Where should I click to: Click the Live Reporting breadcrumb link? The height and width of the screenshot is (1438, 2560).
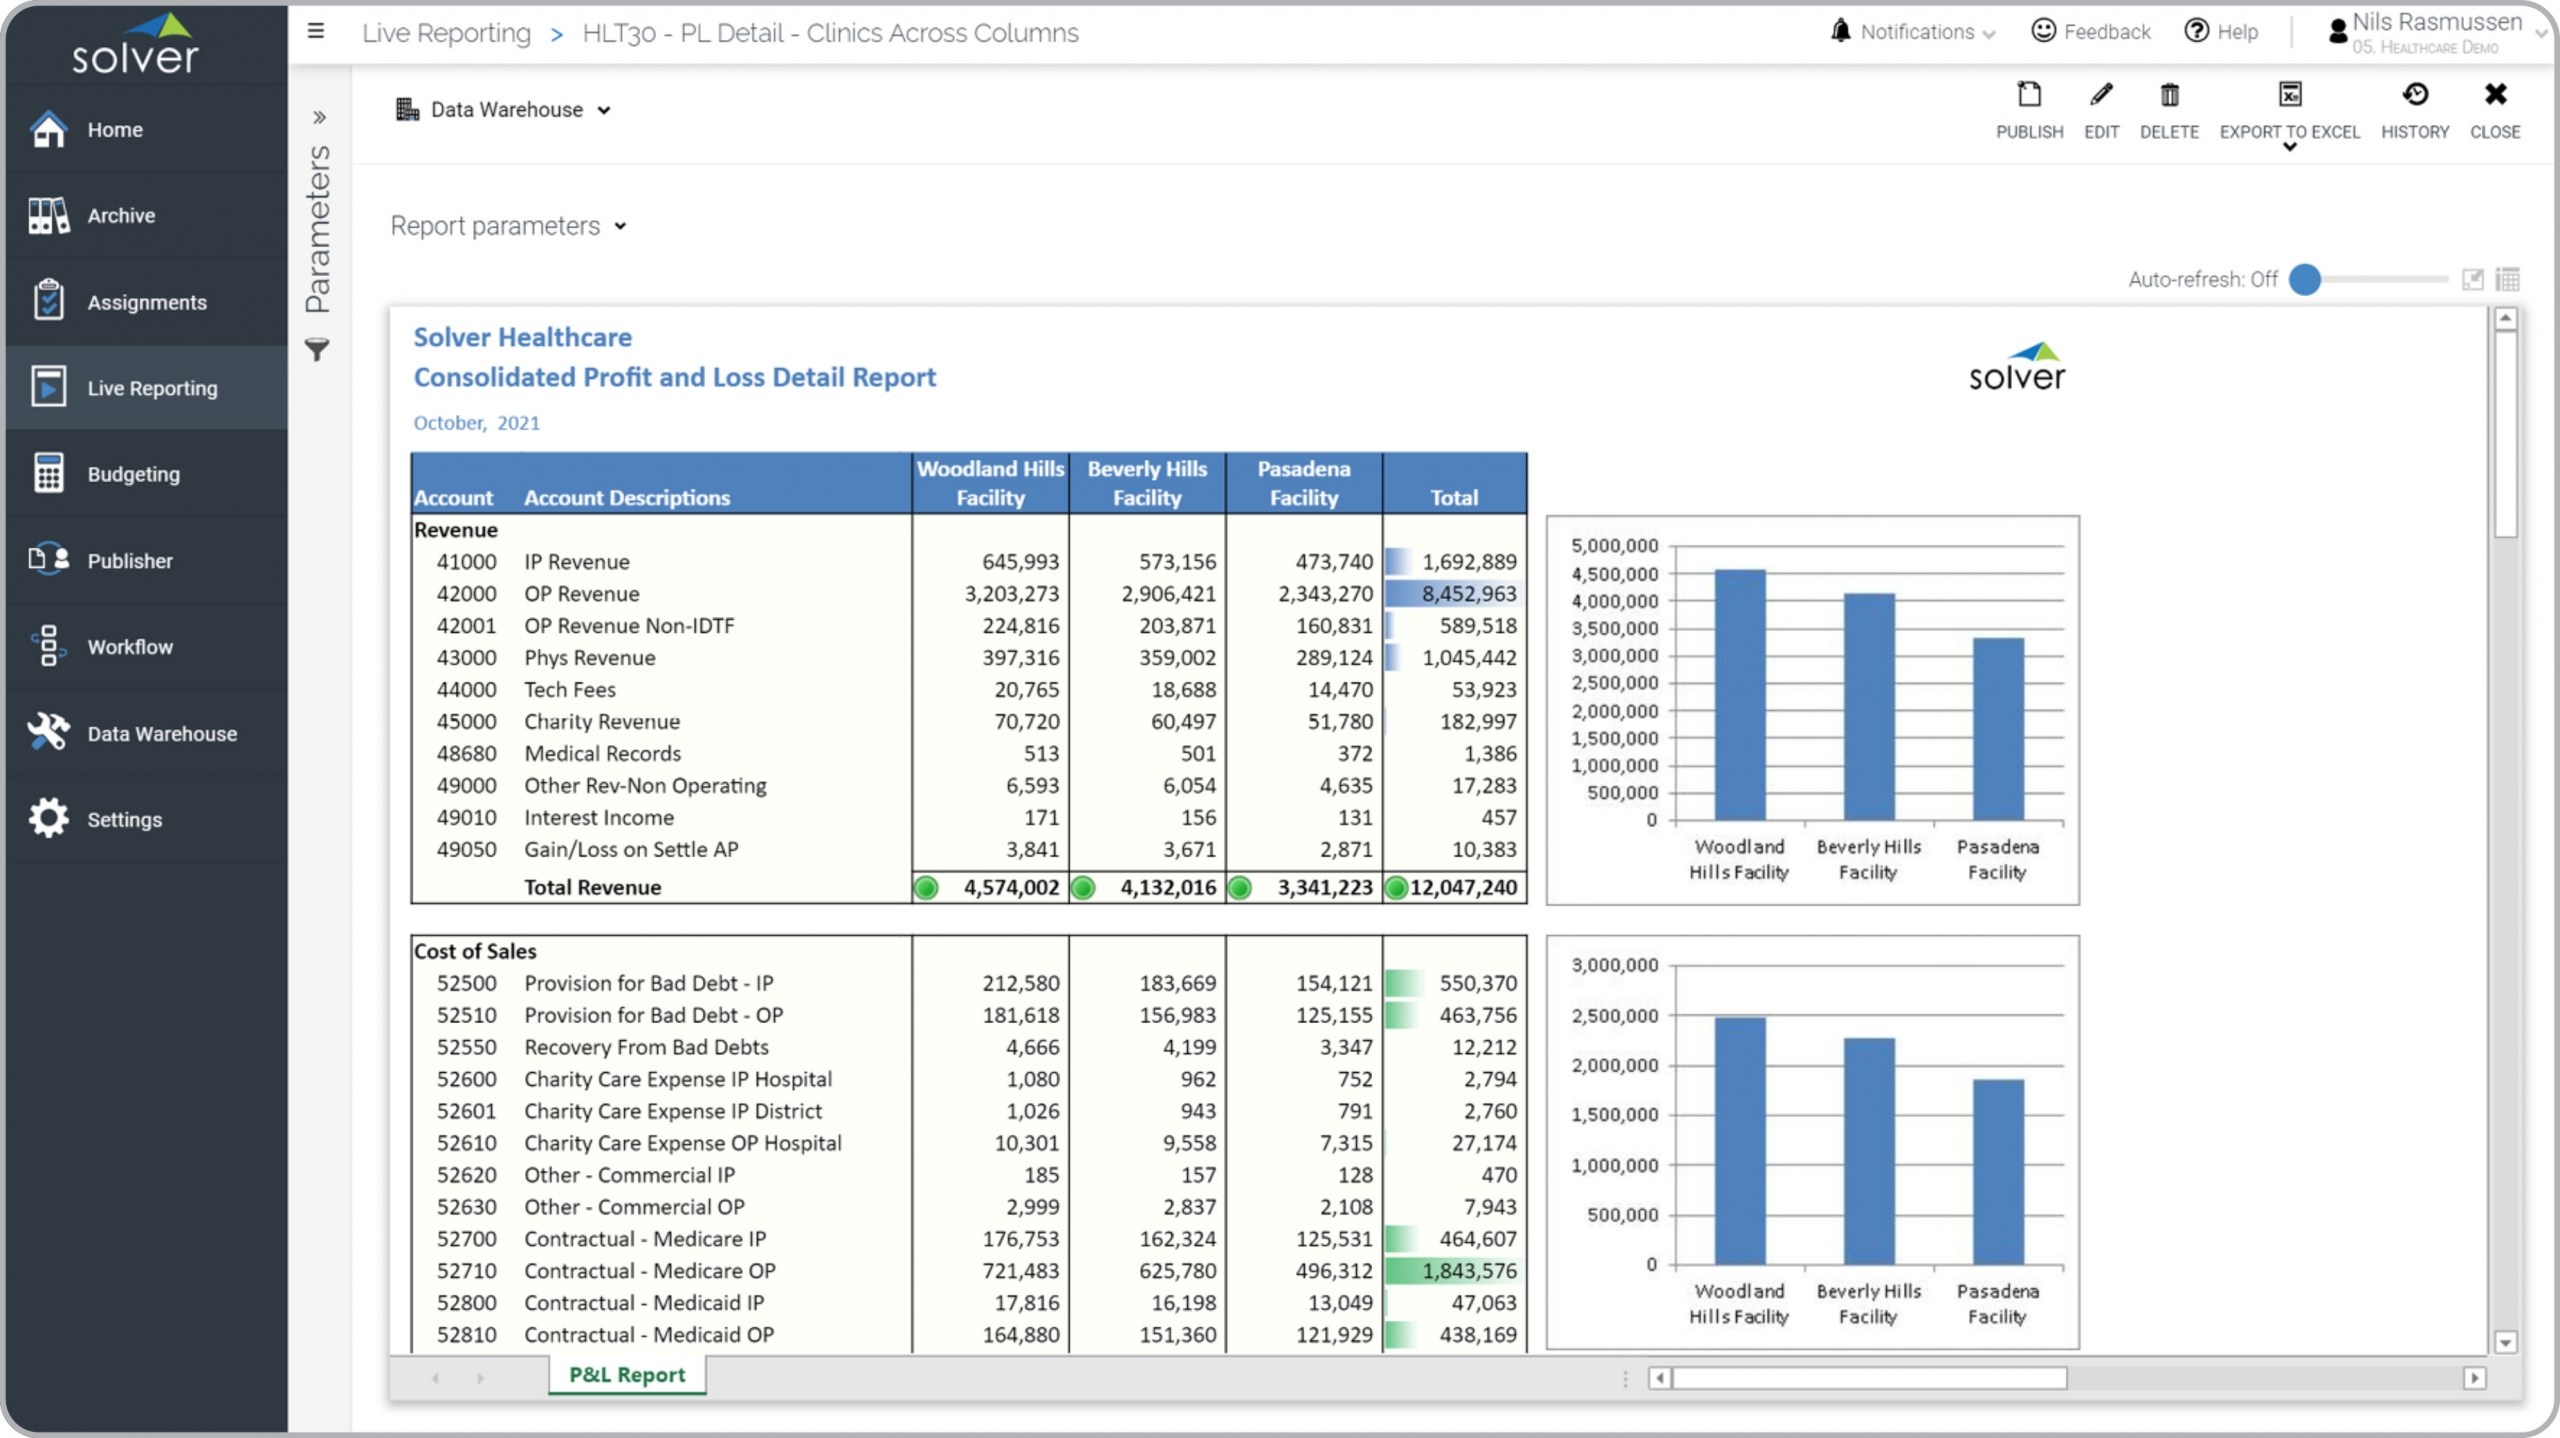[446, 33]
